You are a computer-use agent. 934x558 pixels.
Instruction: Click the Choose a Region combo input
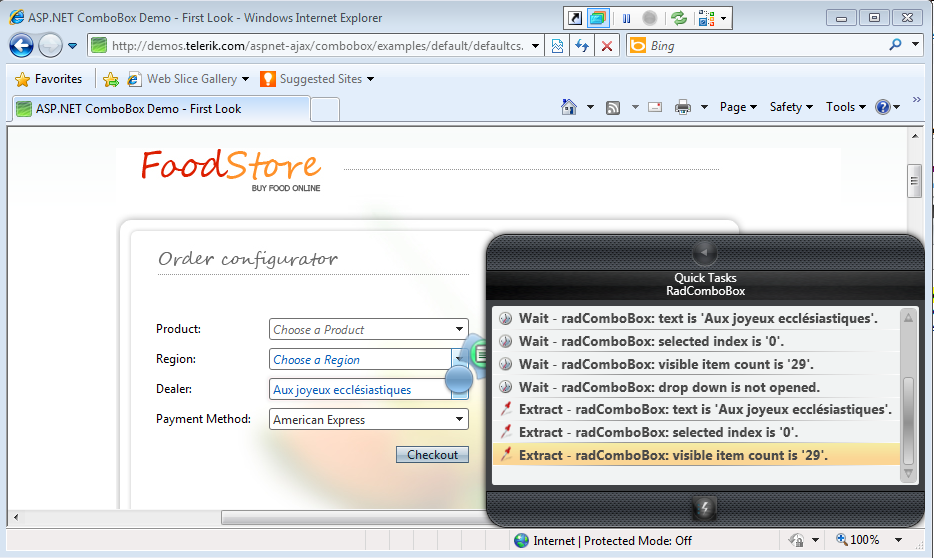coord(360,359)
